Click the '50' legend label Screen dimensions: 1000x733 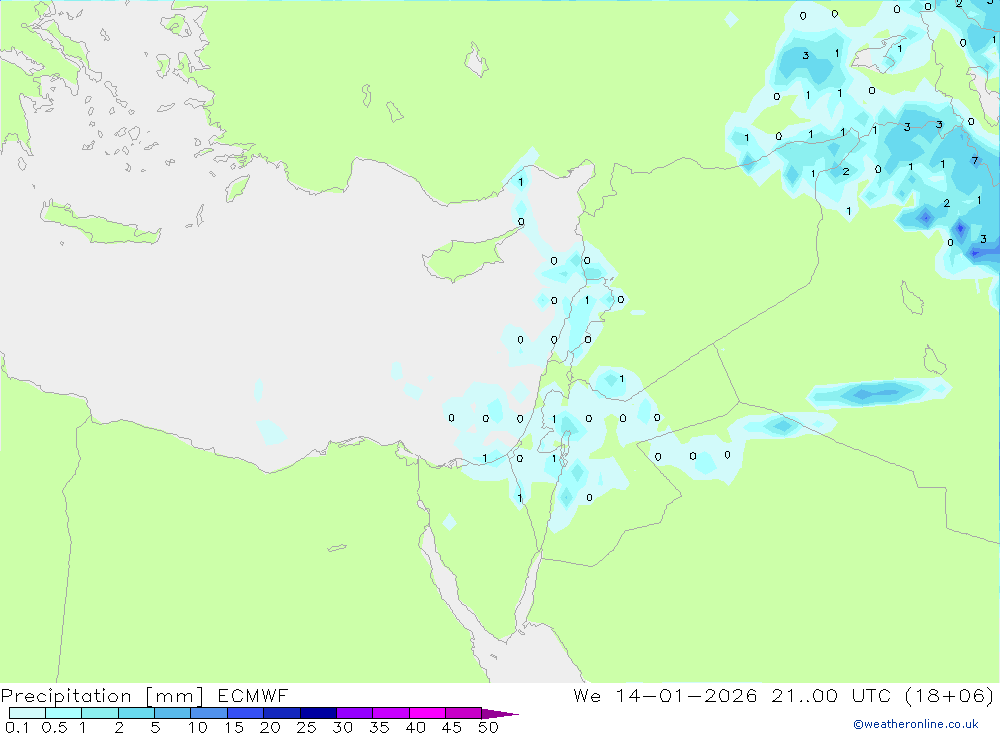(488, 727)
